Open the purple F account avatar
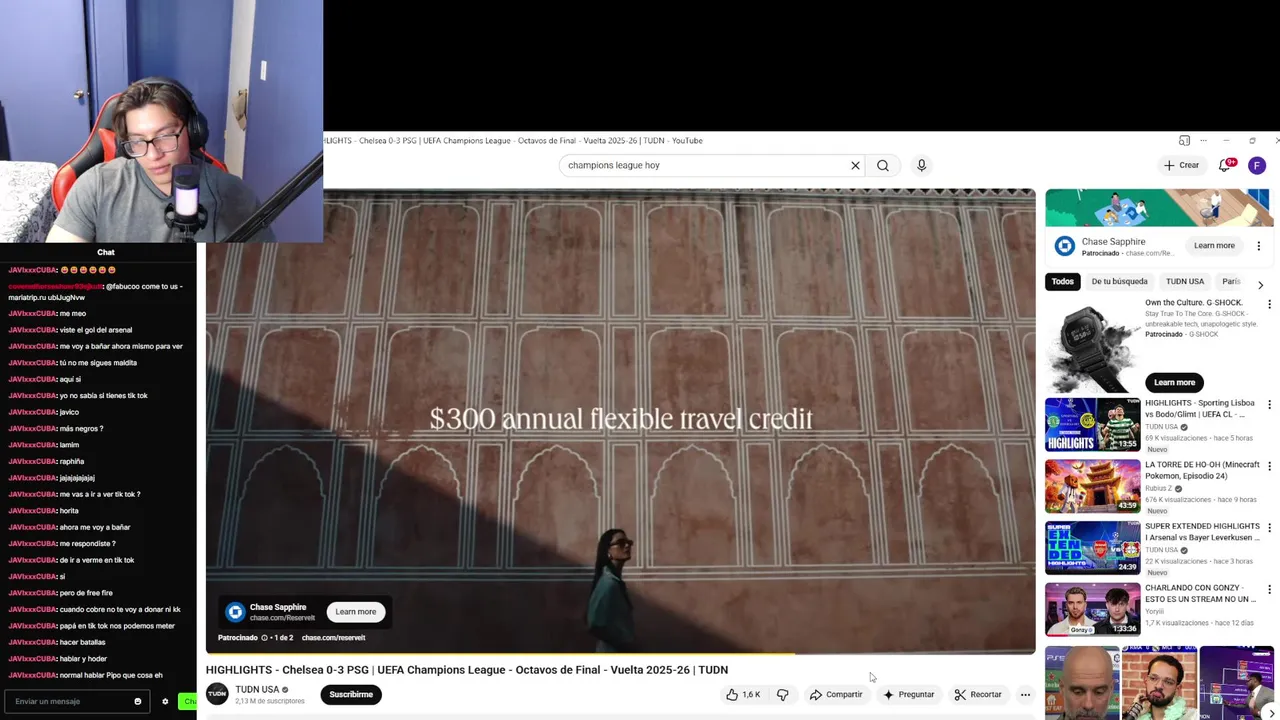 (1257, 166)
